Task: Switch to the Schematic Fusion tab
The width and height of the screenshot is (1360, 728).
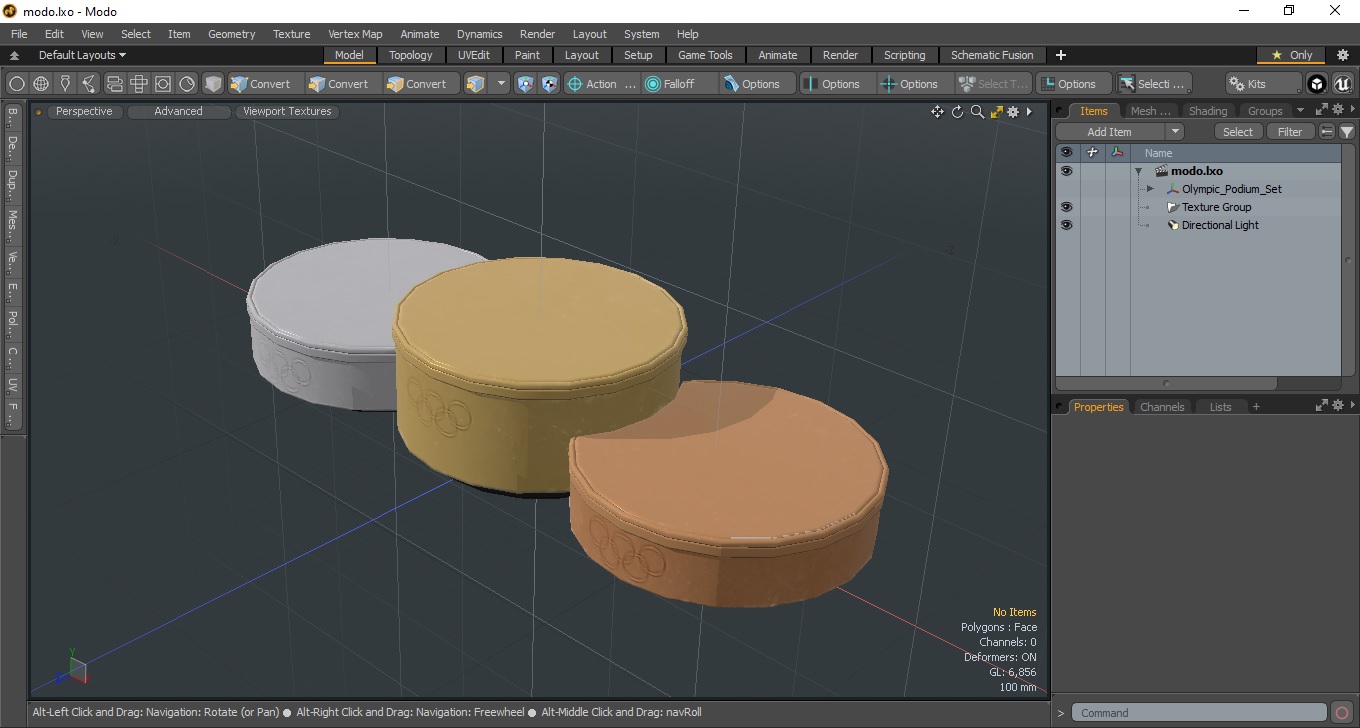Action: click(x=992, y=55)
